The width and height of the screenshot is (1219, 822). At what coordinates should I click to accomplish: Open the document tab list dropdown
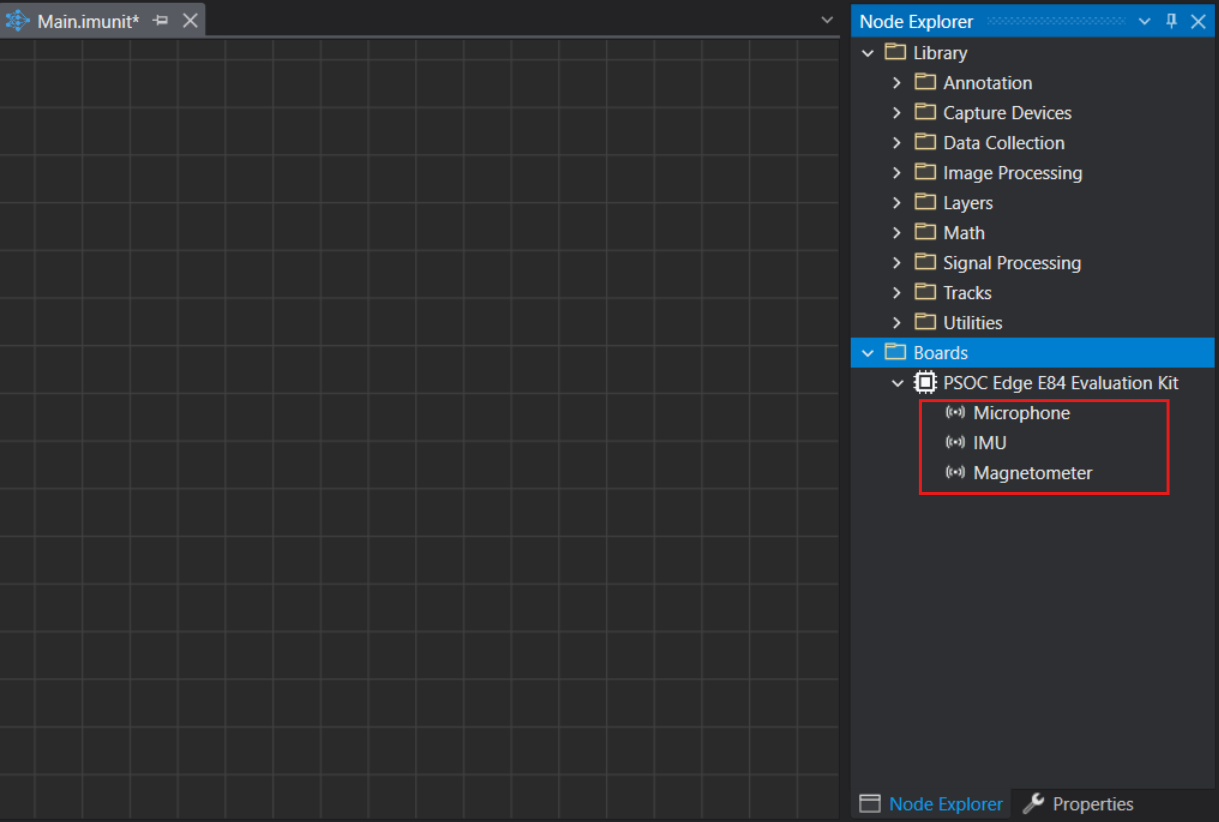point(826,20)
